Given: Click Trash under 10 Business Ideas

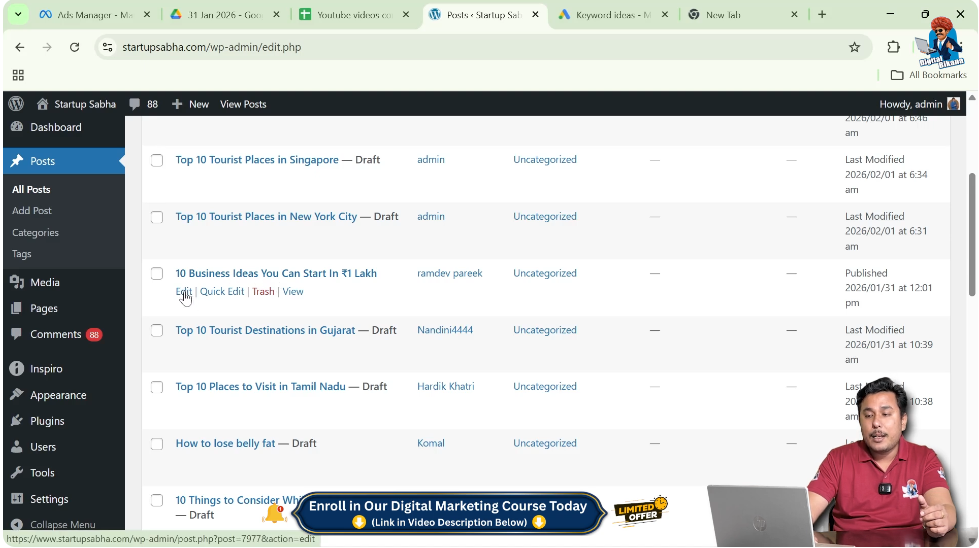Looking at the screenshot, I should click(263, 291).
